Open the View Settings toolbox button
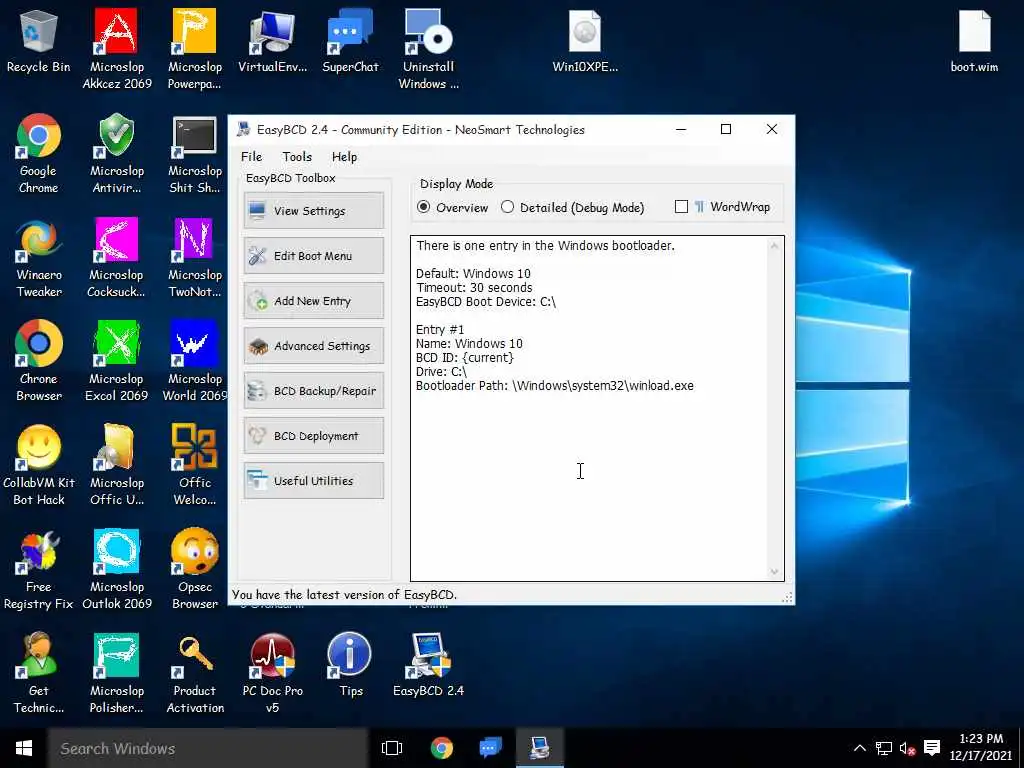1024x768 pixels. (x=313, y=210)
